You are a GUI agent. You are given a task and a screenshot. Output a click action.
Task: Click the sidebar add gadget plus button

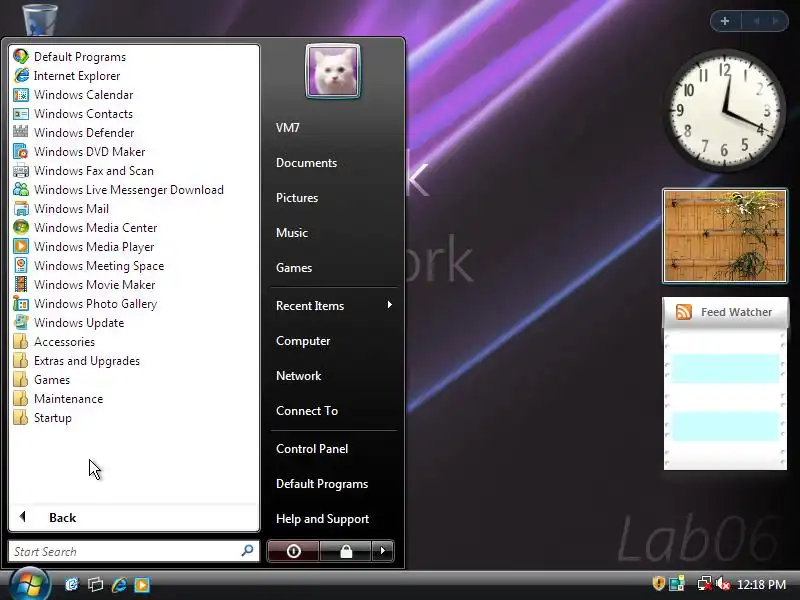tap(724, 21)
